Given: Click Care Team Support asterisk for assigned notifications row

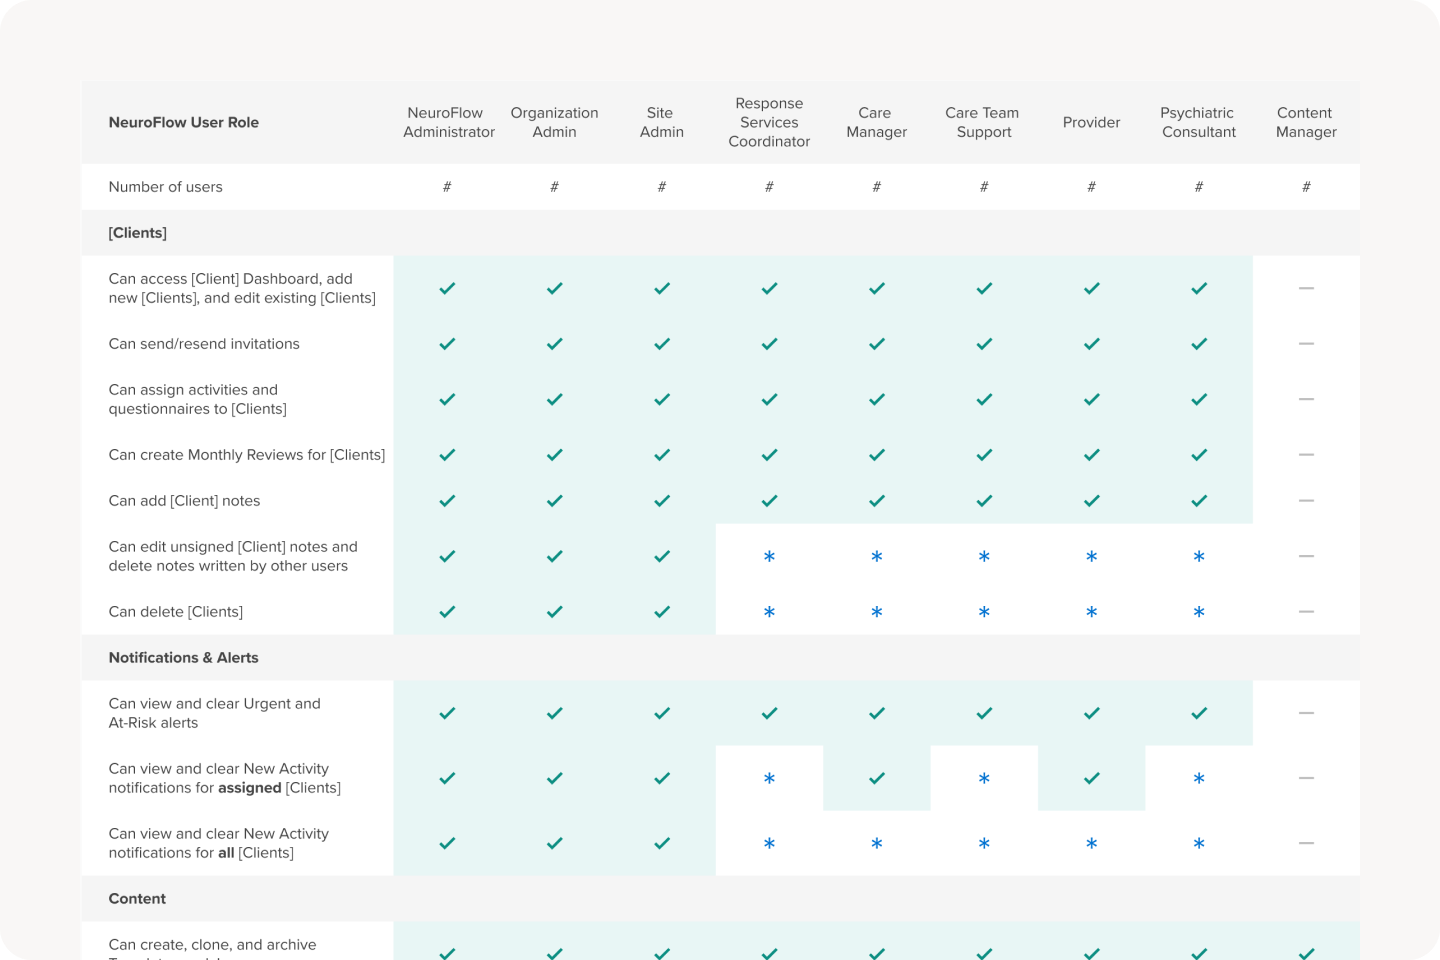Looking at the screenshot, I should 984,779.
